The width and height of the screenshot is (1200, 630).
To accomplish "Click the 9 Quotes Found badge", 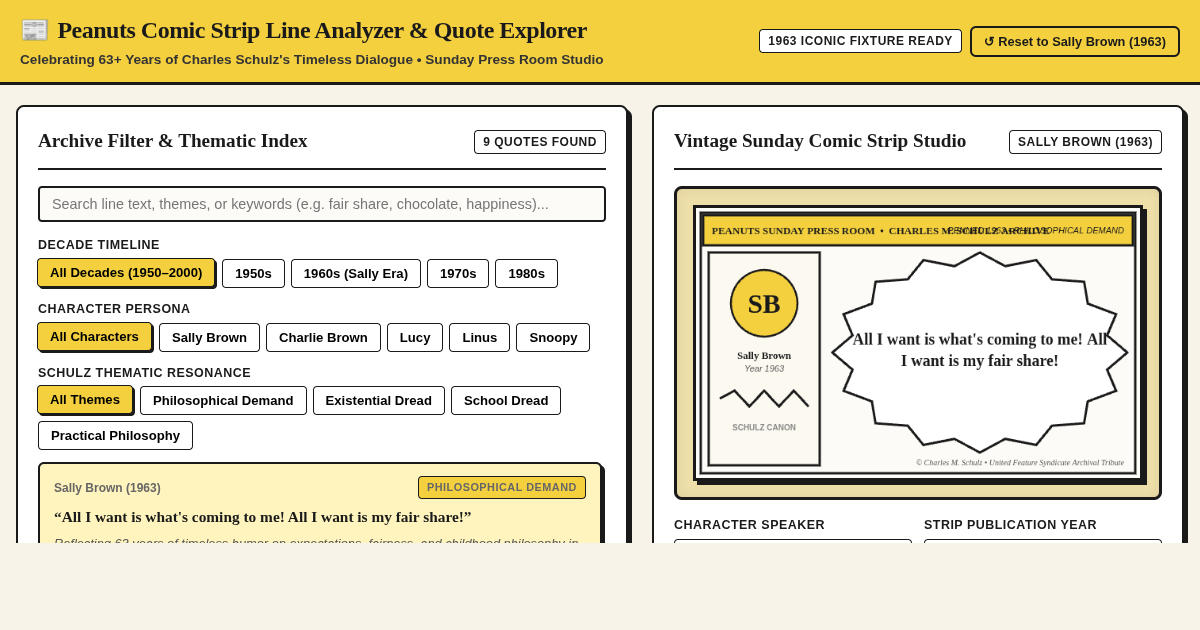I will click(x=540, y=142).
